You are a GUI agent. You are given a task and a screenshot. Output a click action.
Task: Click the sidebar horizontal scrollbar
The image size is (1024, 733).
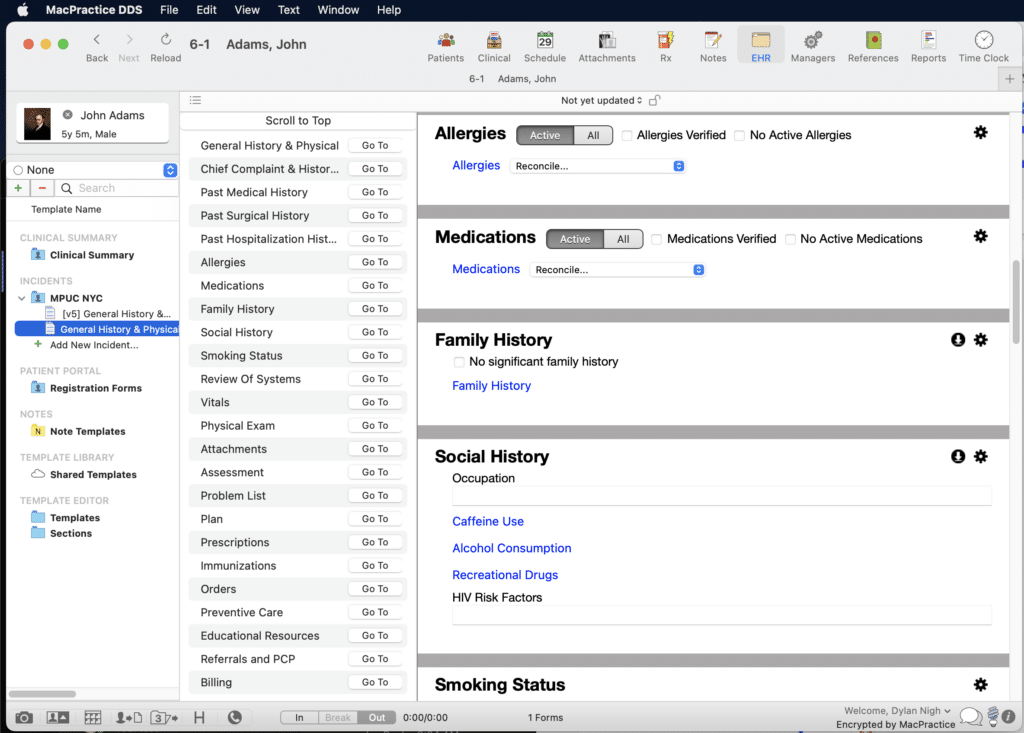[42, 694]
